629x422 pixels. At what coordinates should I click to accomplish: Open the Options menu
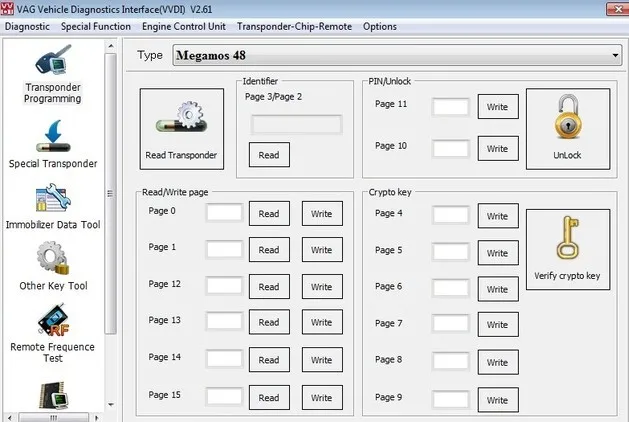tap(380, 26)
